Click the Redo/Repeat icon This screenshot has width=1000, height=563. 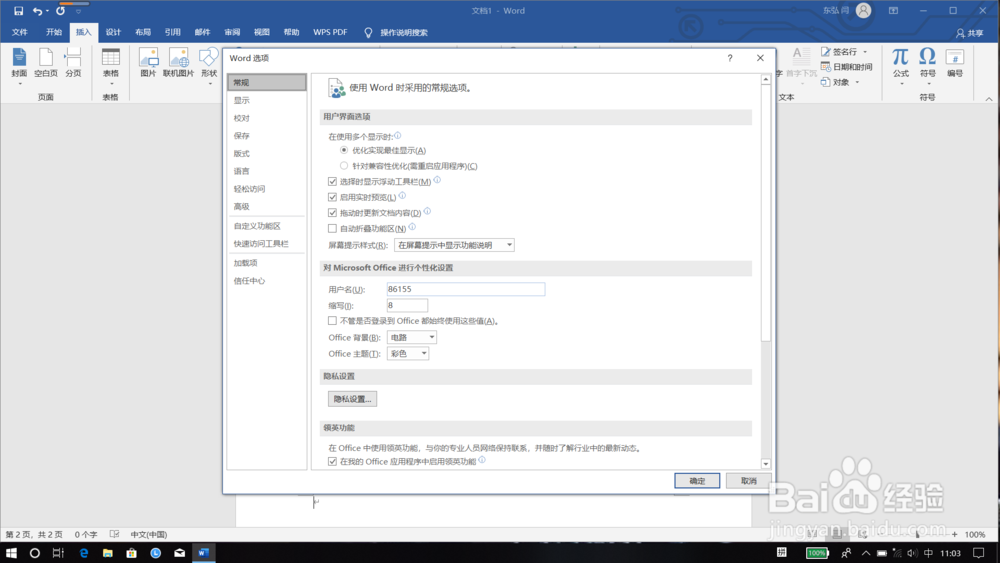click(61, 11)
